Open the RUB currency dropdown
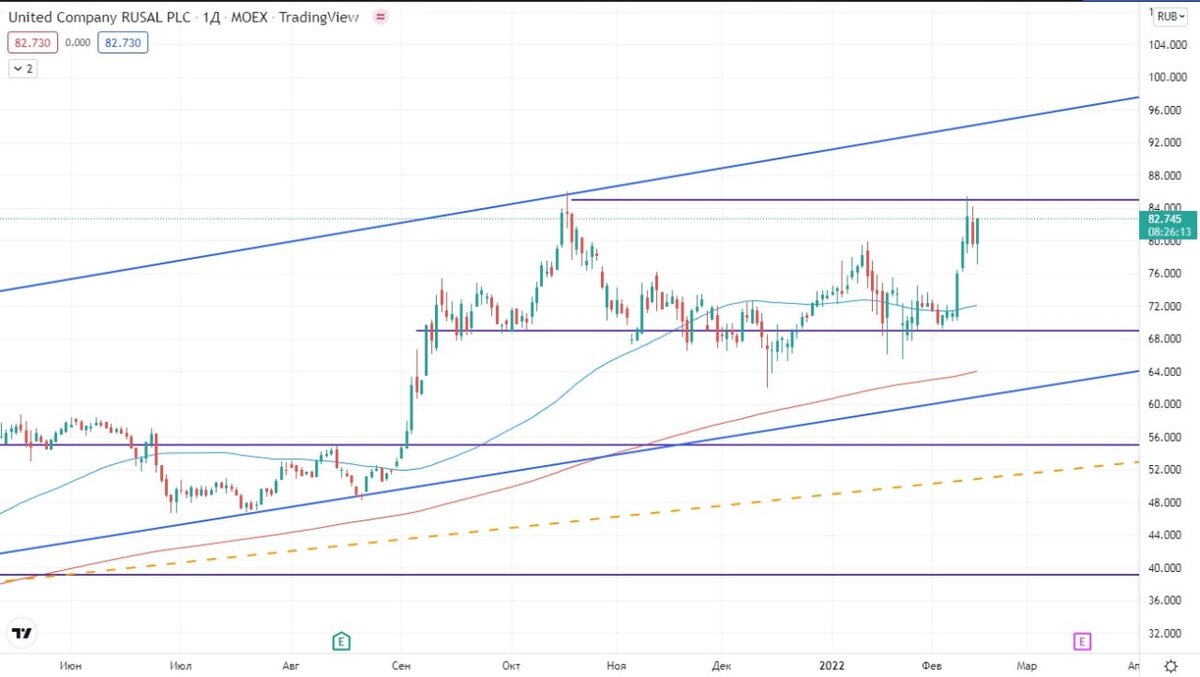 [x=1169, y=16]
